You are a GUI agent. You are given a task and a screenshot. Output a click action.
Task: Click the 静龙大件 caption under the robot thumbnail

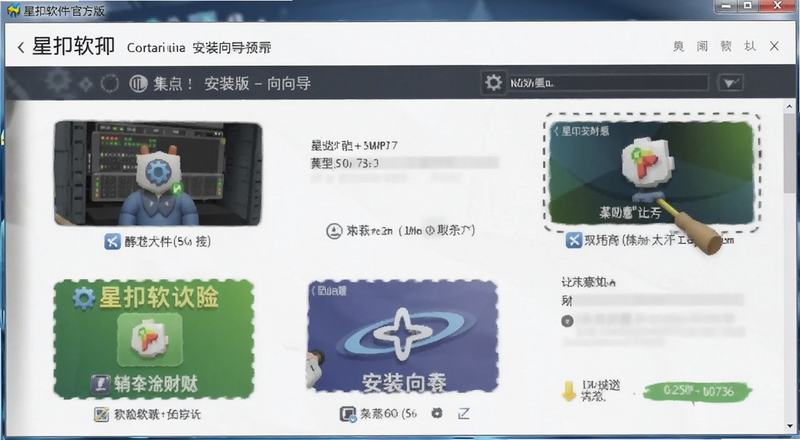(167, 241)
